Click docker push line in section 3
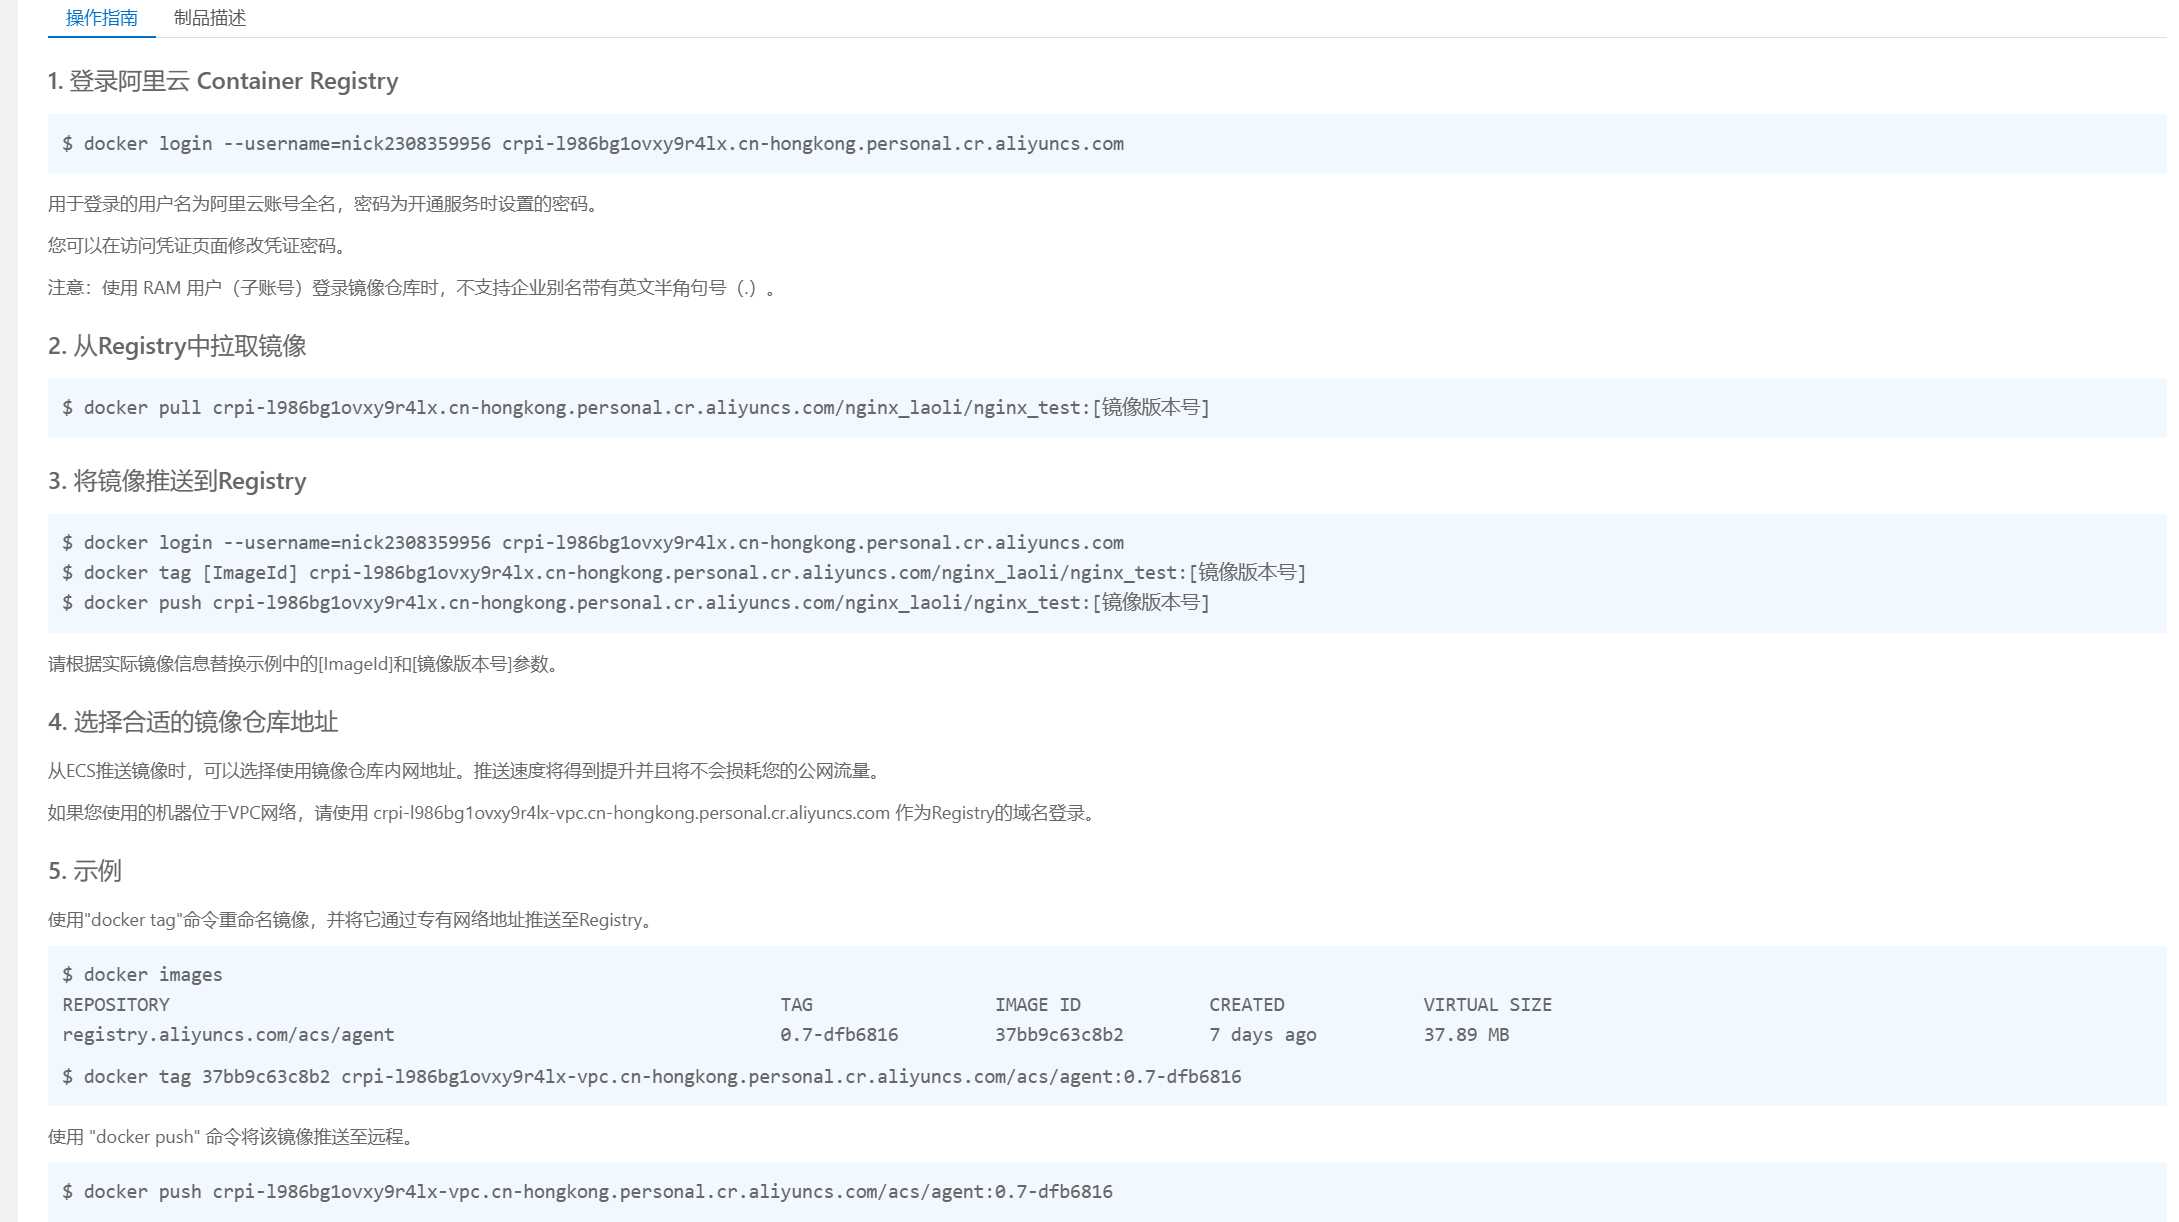Viewport: 2179px width, 1222px height. pos(636,603)
